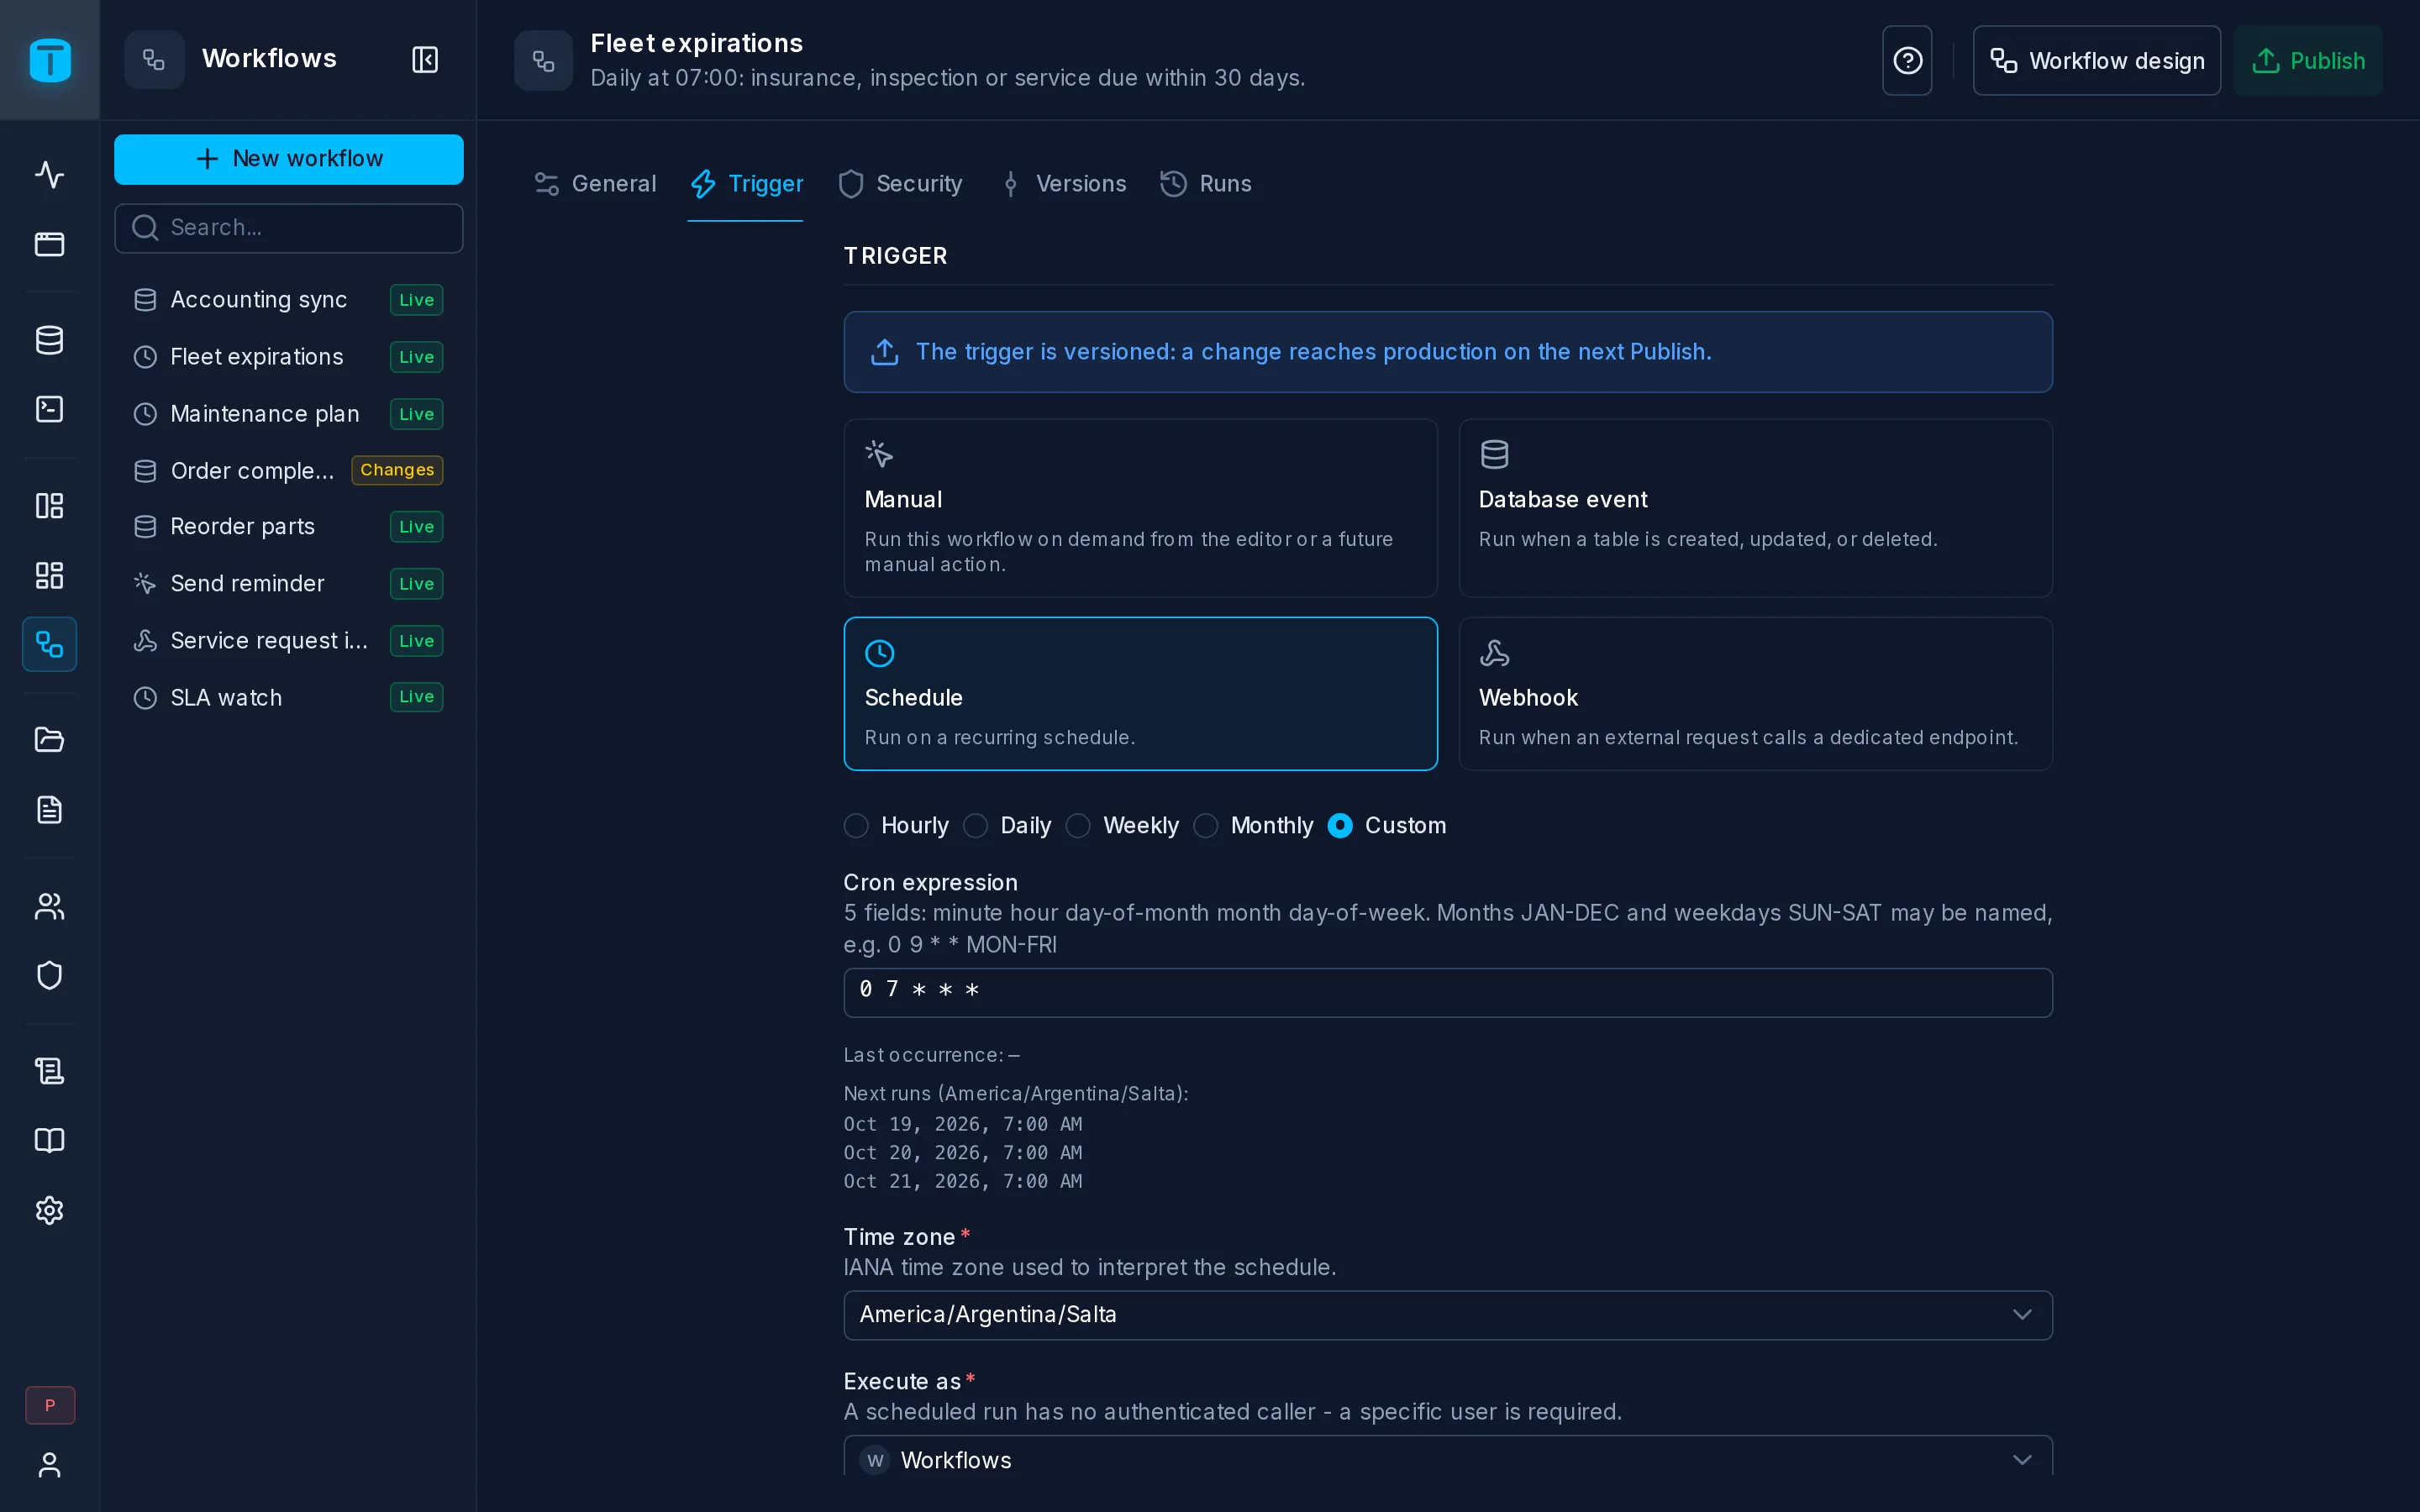This screenshot has width=2420, height=1512.
Task: Open the grid blocks icon in sidebar
Action: [49, 575]
